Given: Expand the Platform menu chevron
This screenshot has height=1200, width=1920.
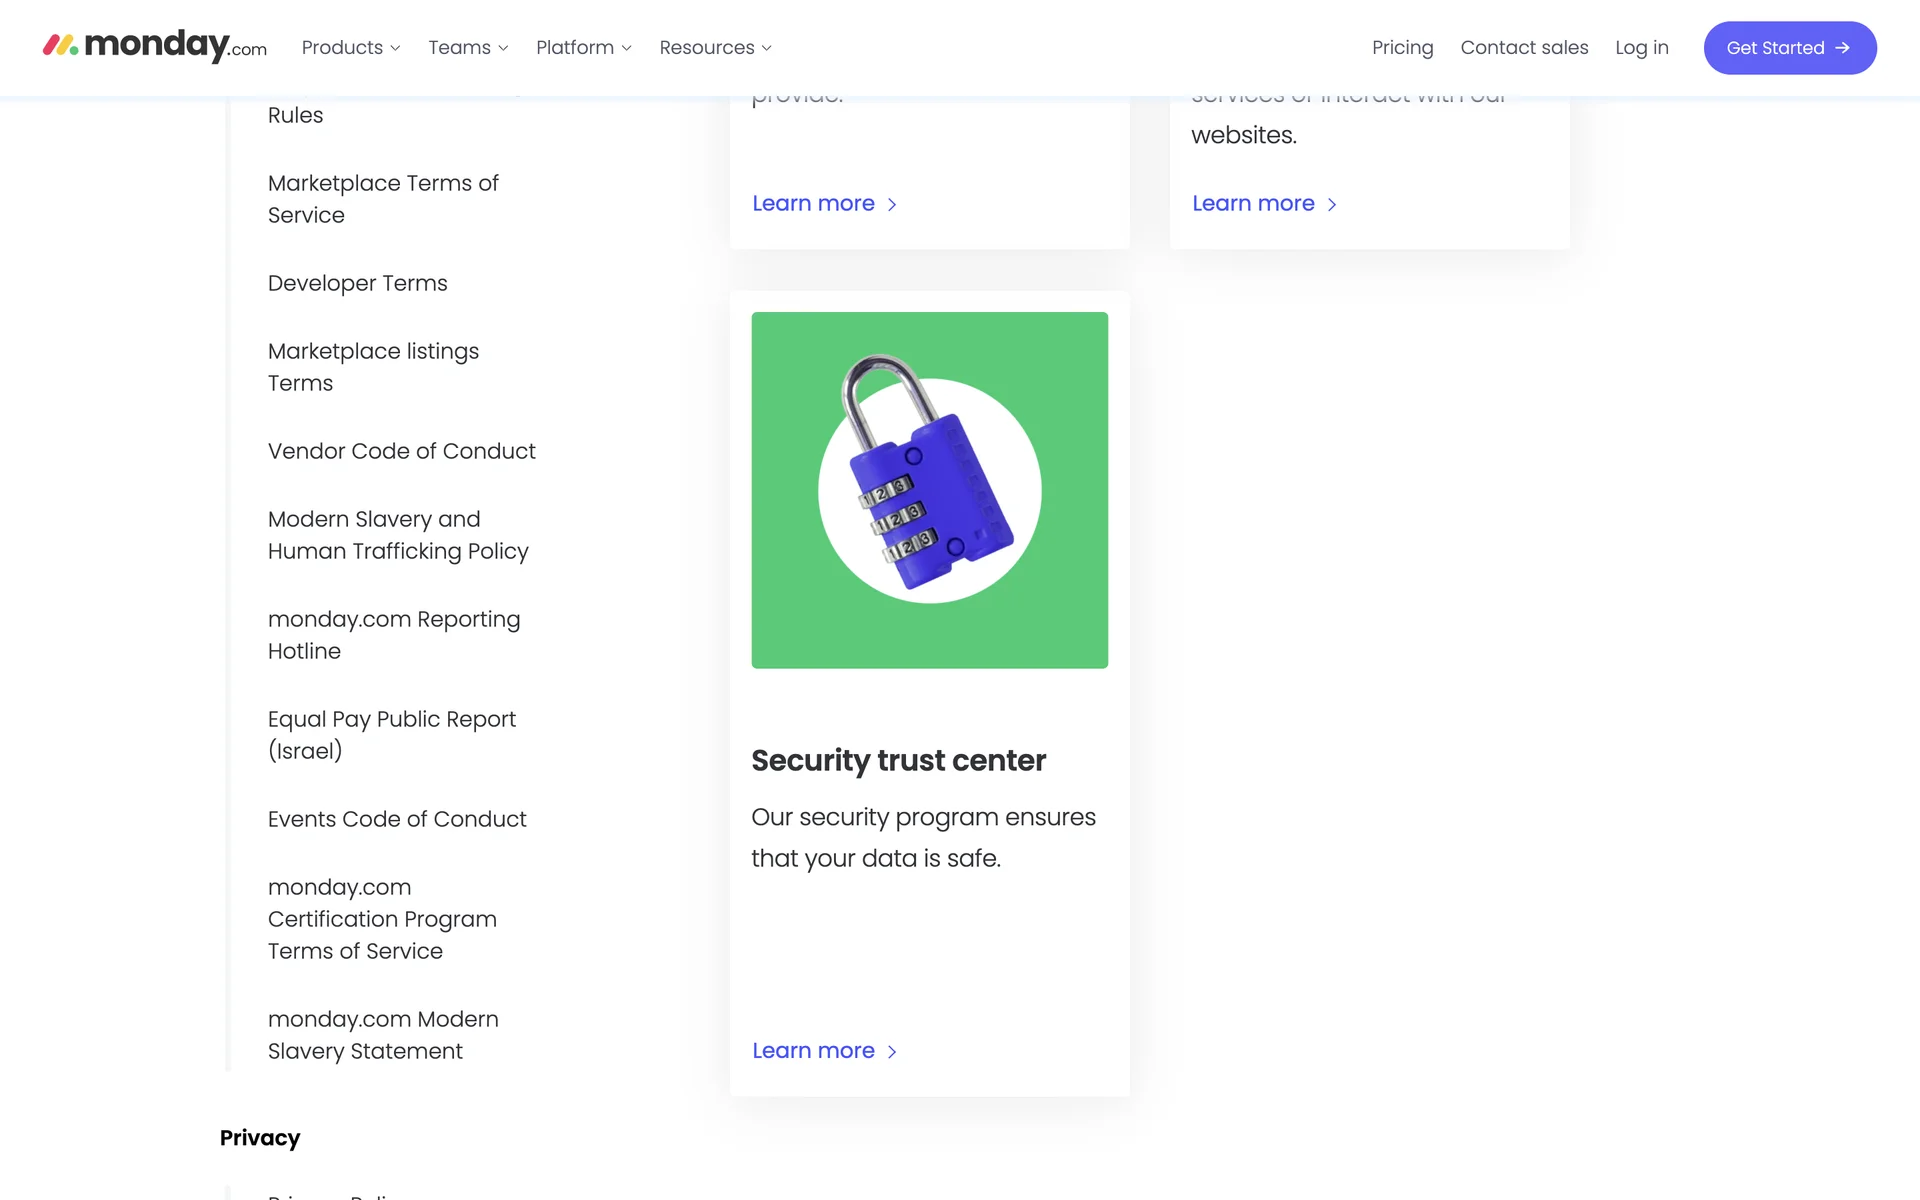Looking at the screenshot, I should coord(626,48).
